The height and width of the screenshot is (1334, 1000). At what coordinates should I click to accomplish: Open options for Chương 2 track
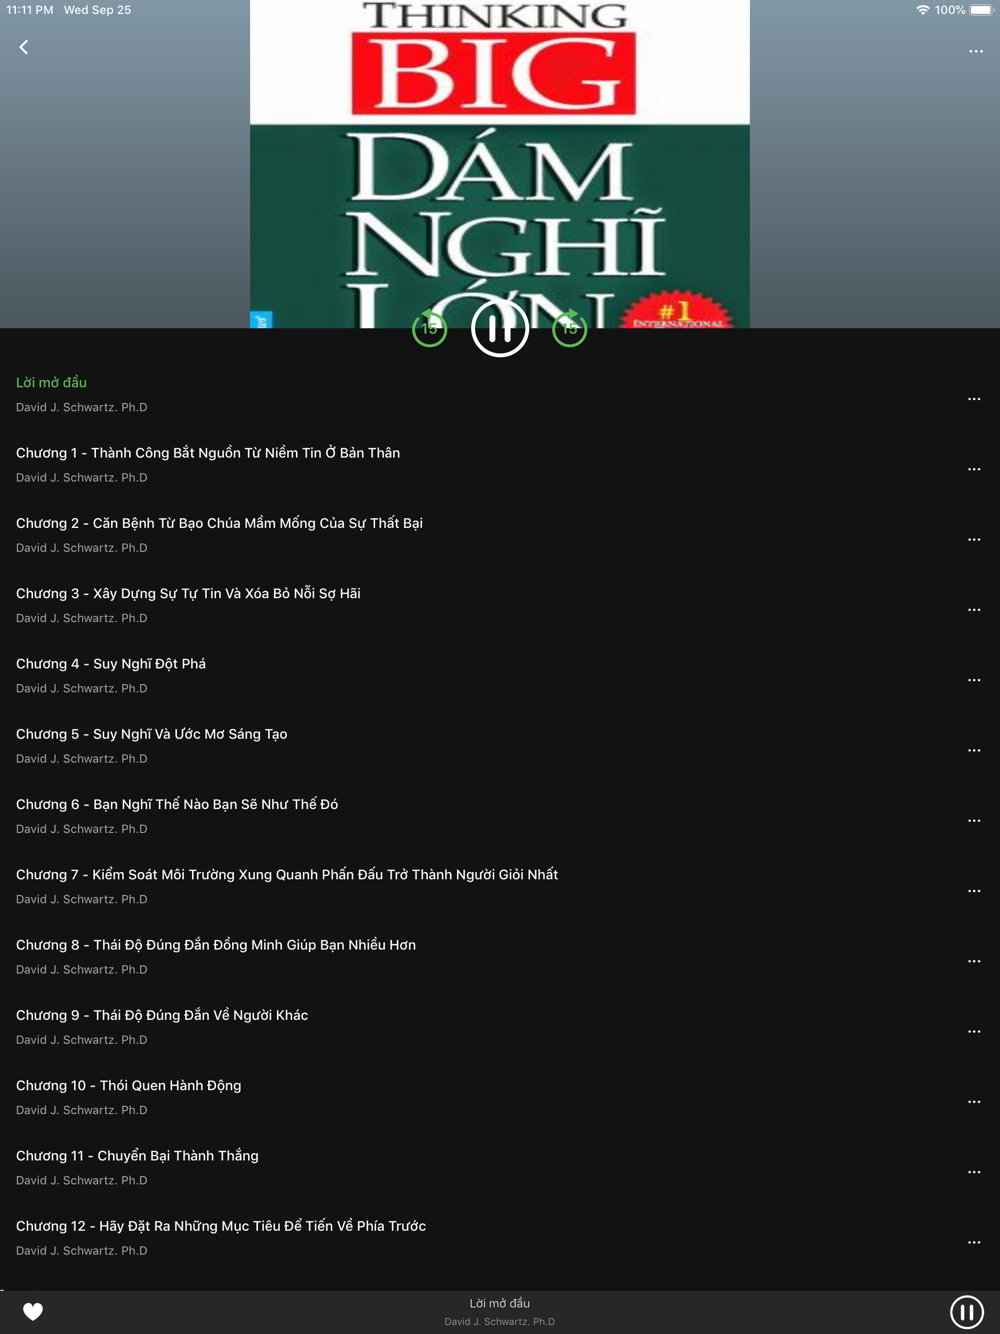click(x=974, y=539)
